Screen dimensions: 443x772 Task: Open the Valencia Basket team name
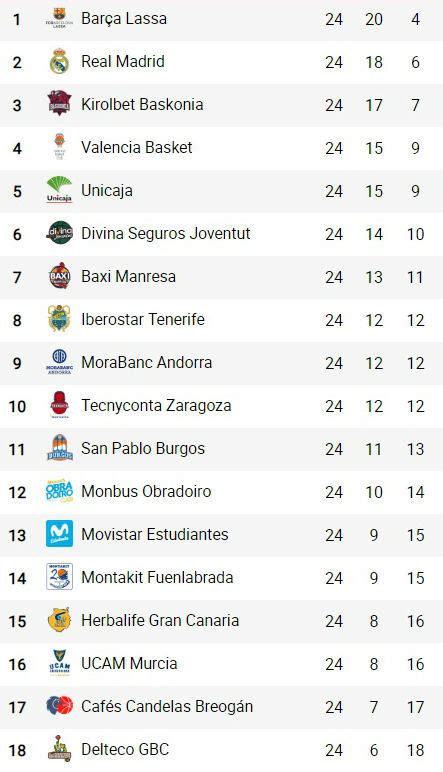[x=136, y=147]
